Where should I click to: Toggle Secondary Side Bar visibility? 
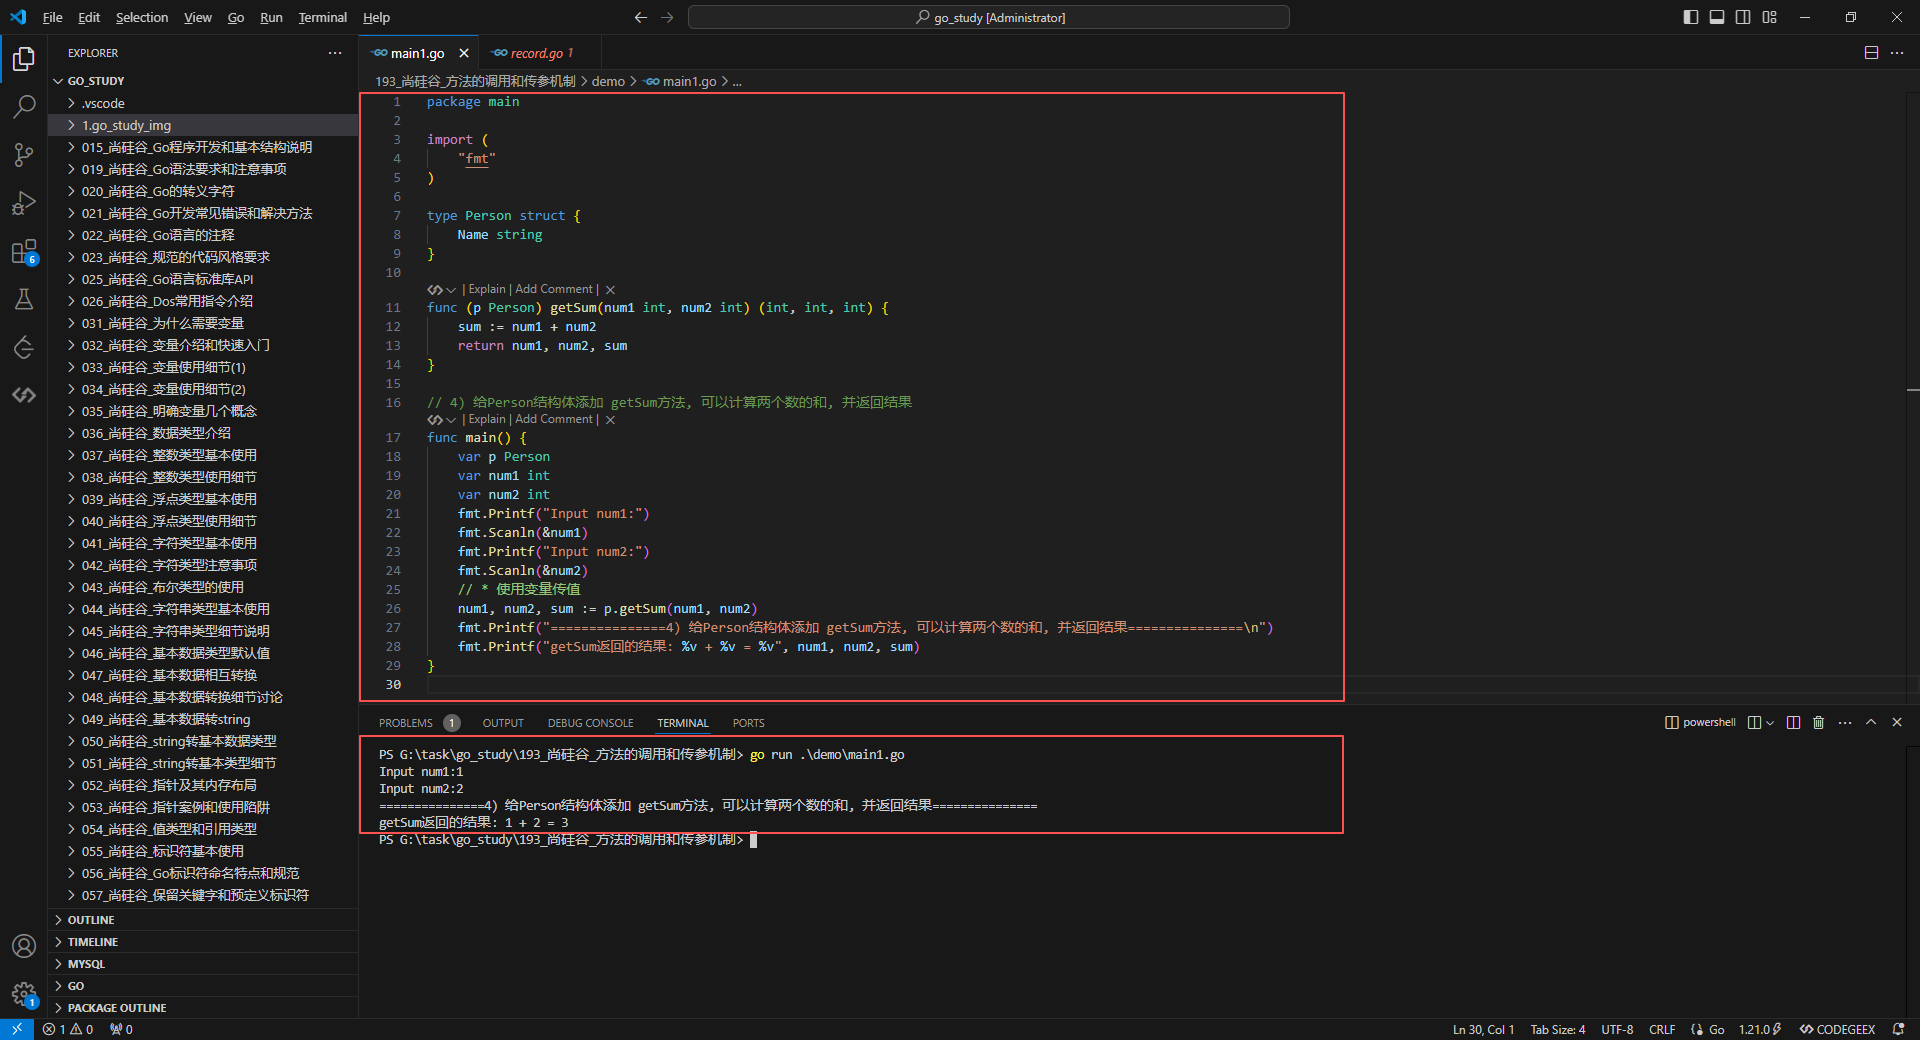(1743, 17)
